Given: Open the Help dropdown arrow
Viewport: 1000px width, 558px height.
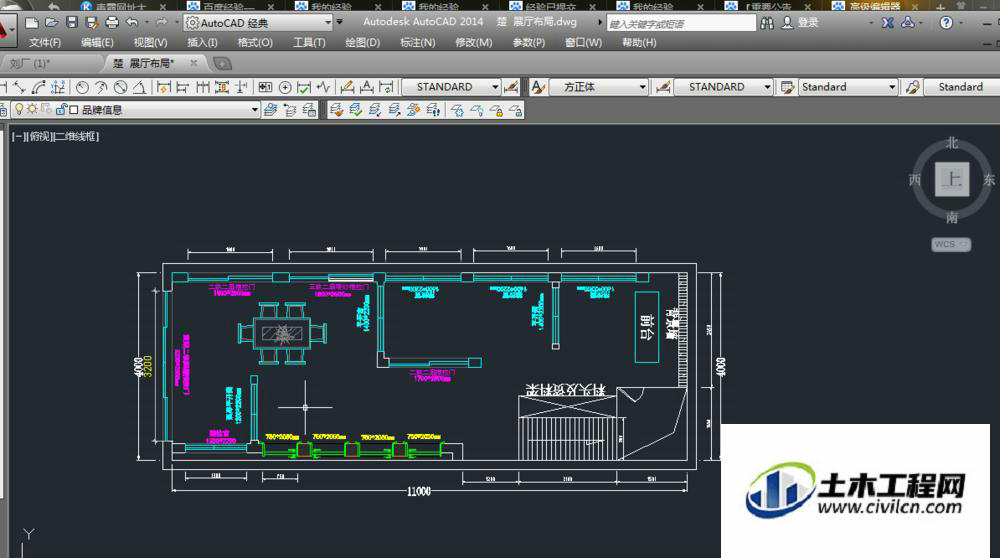Looking at the screenshot, I should (x=960, y=23).
